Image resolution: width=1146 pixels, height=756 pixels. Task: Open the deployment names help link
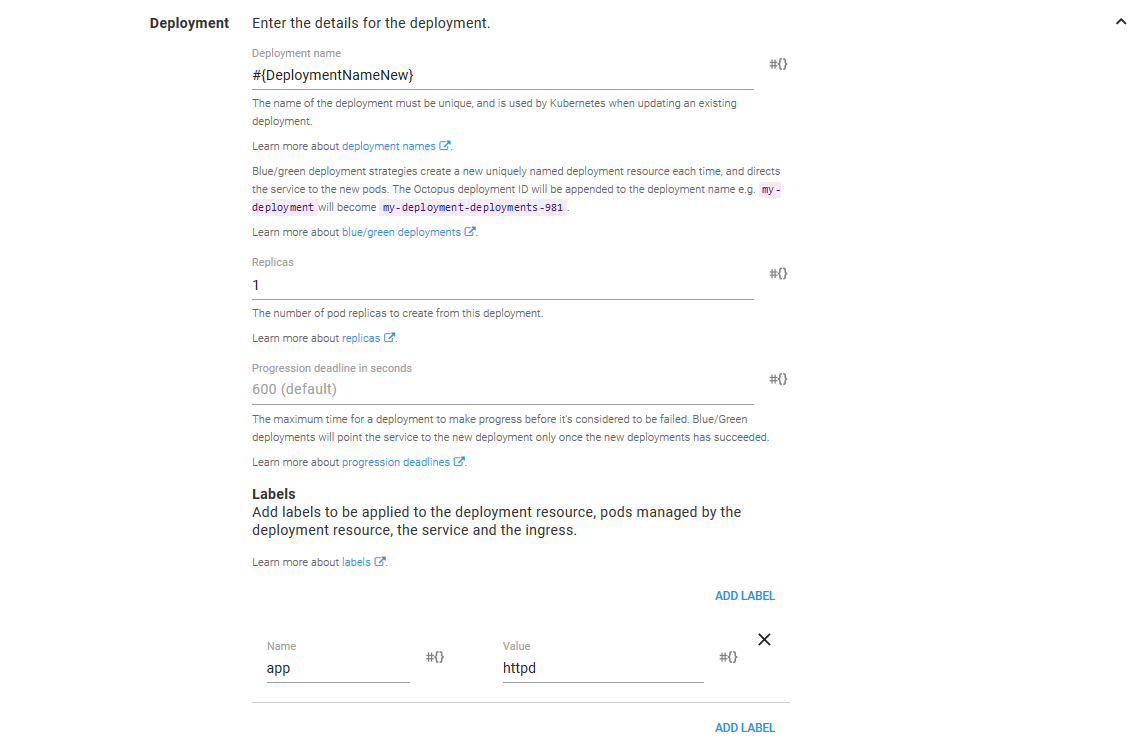(389, 146)
